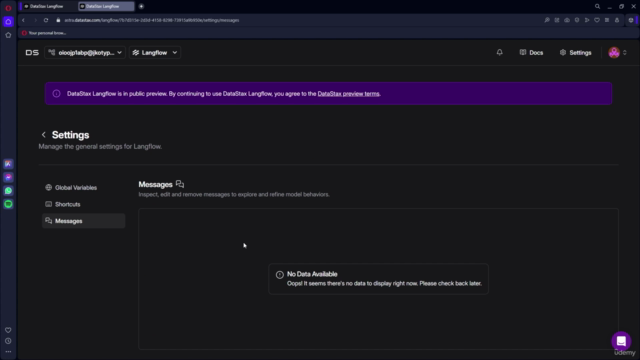Click the lock site info icon

coord(58,20)
